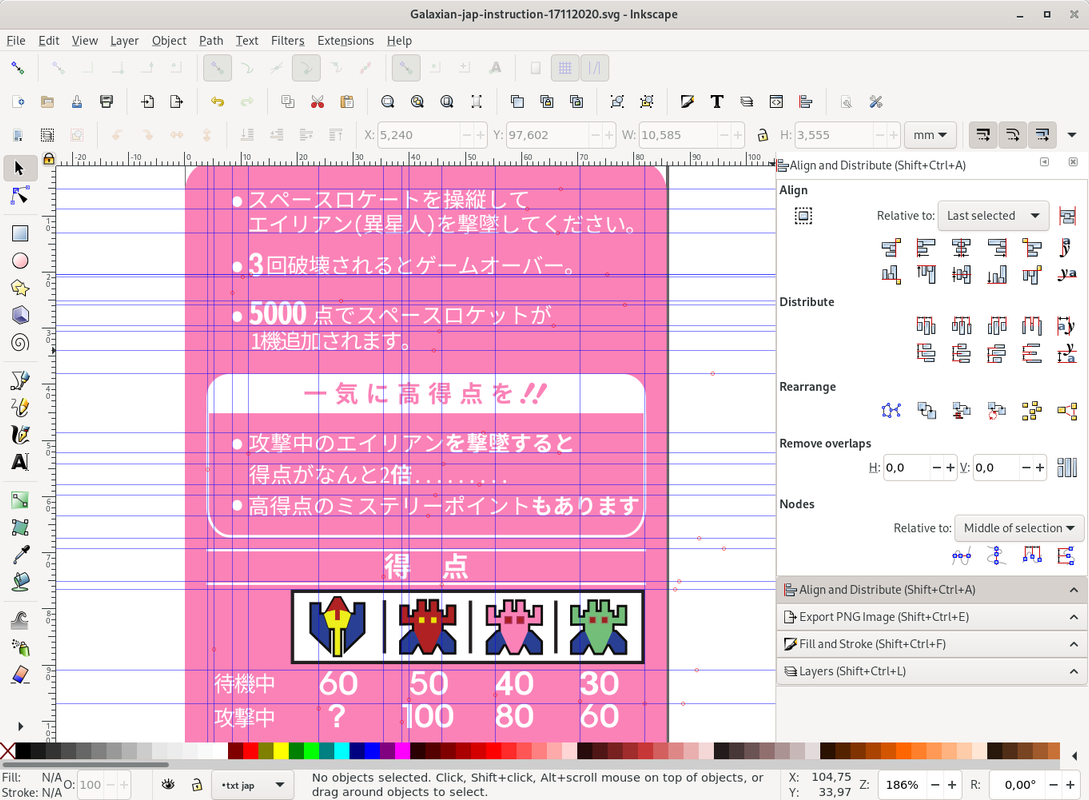Viewport: 1089px width, 800px height.
Task: Expand the Layers panel
Action: point(931,671)
